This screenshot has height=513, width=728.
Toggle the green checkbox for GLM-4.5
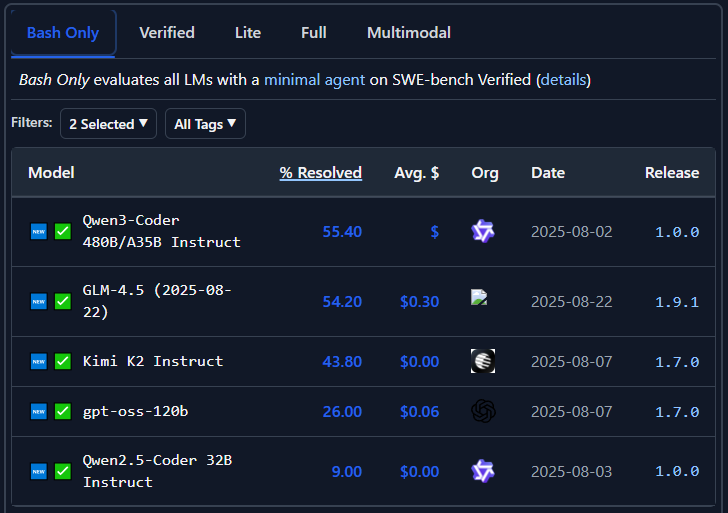63,301
